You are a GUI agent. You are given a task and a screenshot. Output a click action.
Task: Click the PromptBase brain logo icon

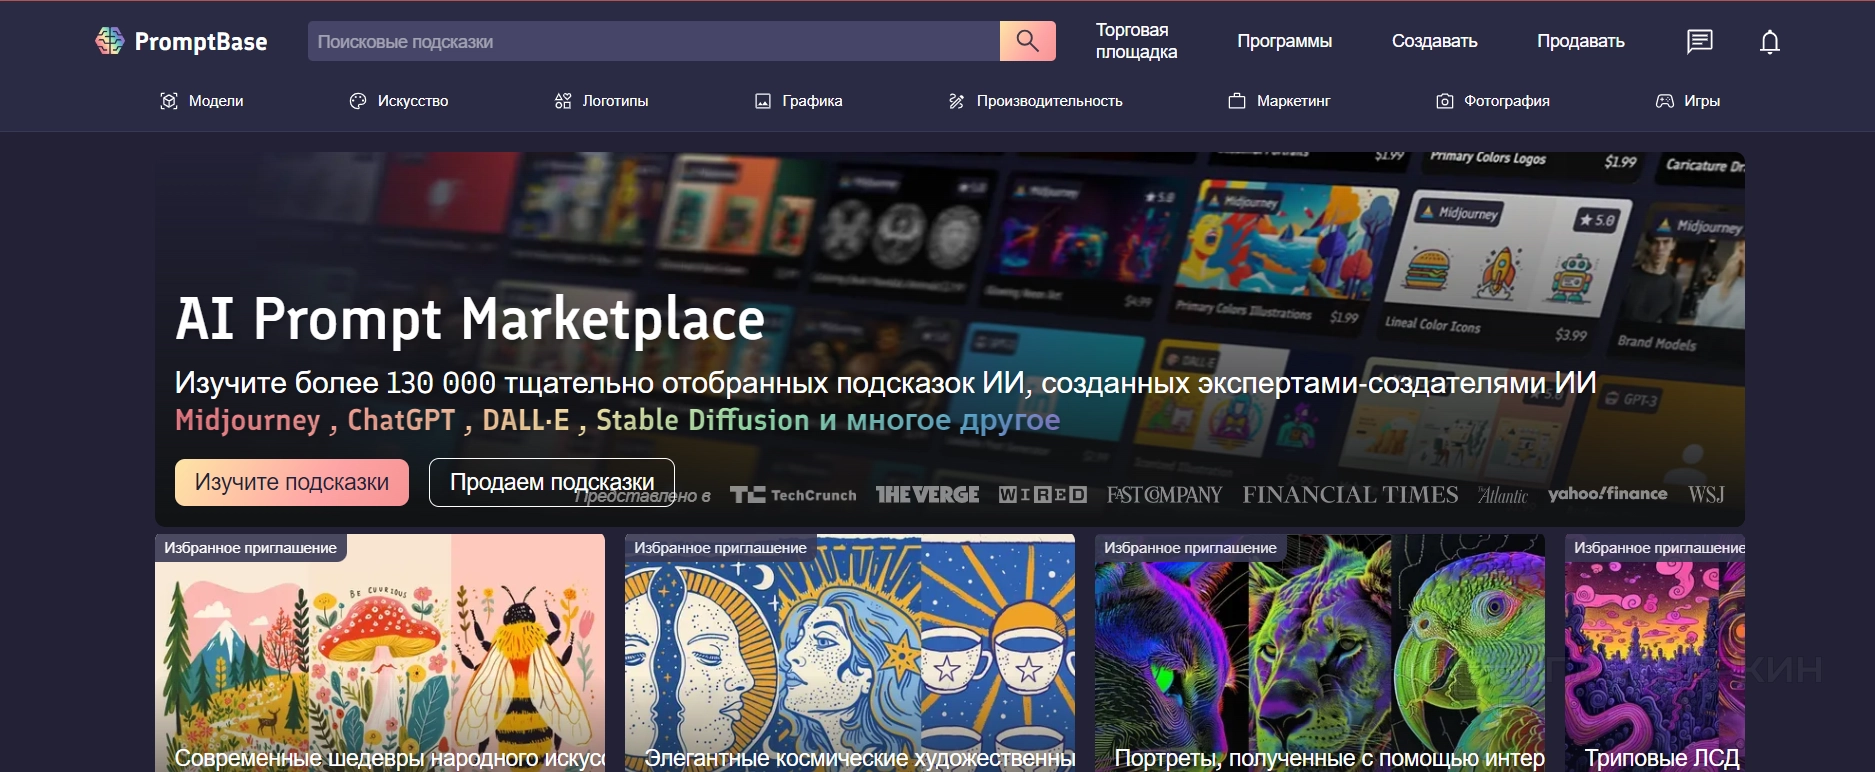(109, 41)
